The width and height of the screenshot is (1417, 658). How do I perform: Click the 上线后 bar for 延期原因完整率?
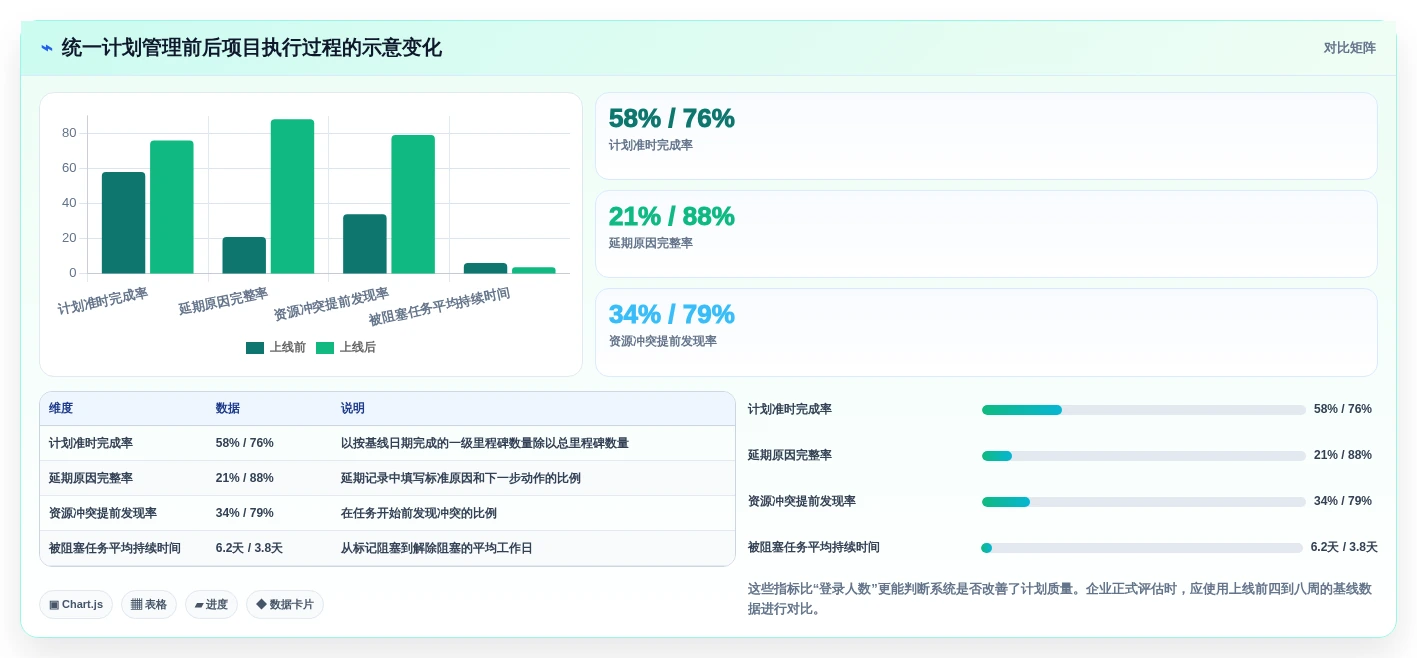pyautogui.click(x=292, y=196)
